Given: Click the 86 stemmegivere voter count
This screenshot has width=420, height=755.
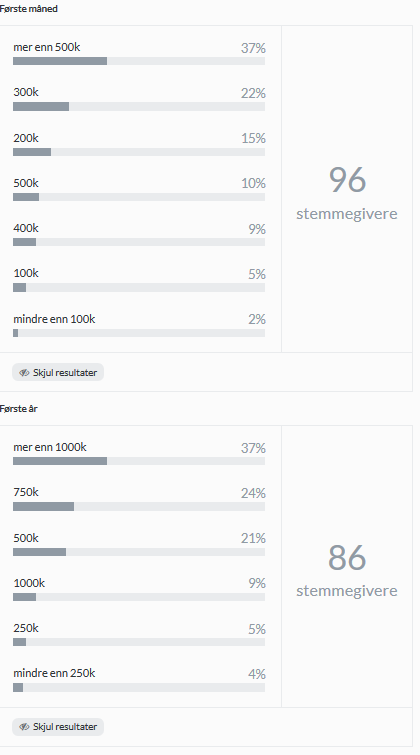Looking at the screenshot, I should point(347,570).
